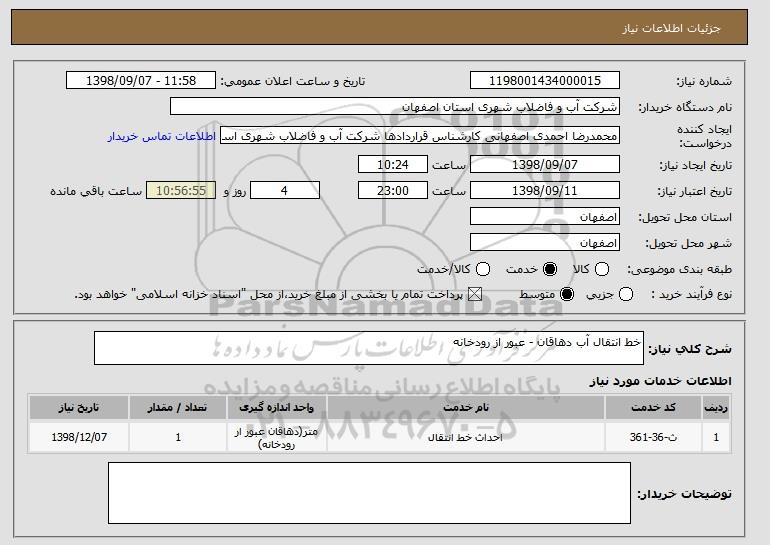Click the general need description text box
The image size is (770, 545).
pos(369,348)
